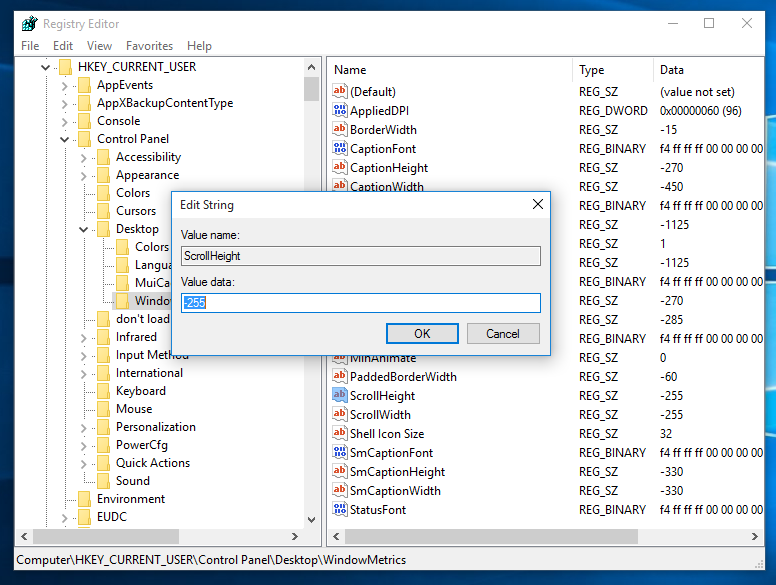
Task: Click the Value name field showing ScrollHeight
Action: tap(361, 256)
